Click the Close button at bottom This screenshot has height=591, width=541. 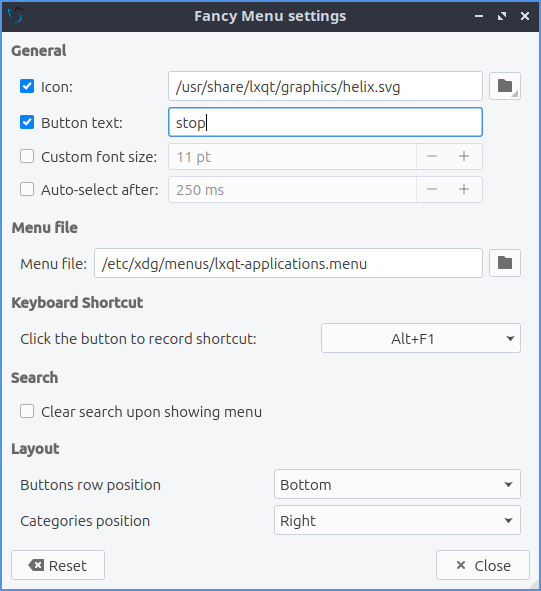[483, 565]
